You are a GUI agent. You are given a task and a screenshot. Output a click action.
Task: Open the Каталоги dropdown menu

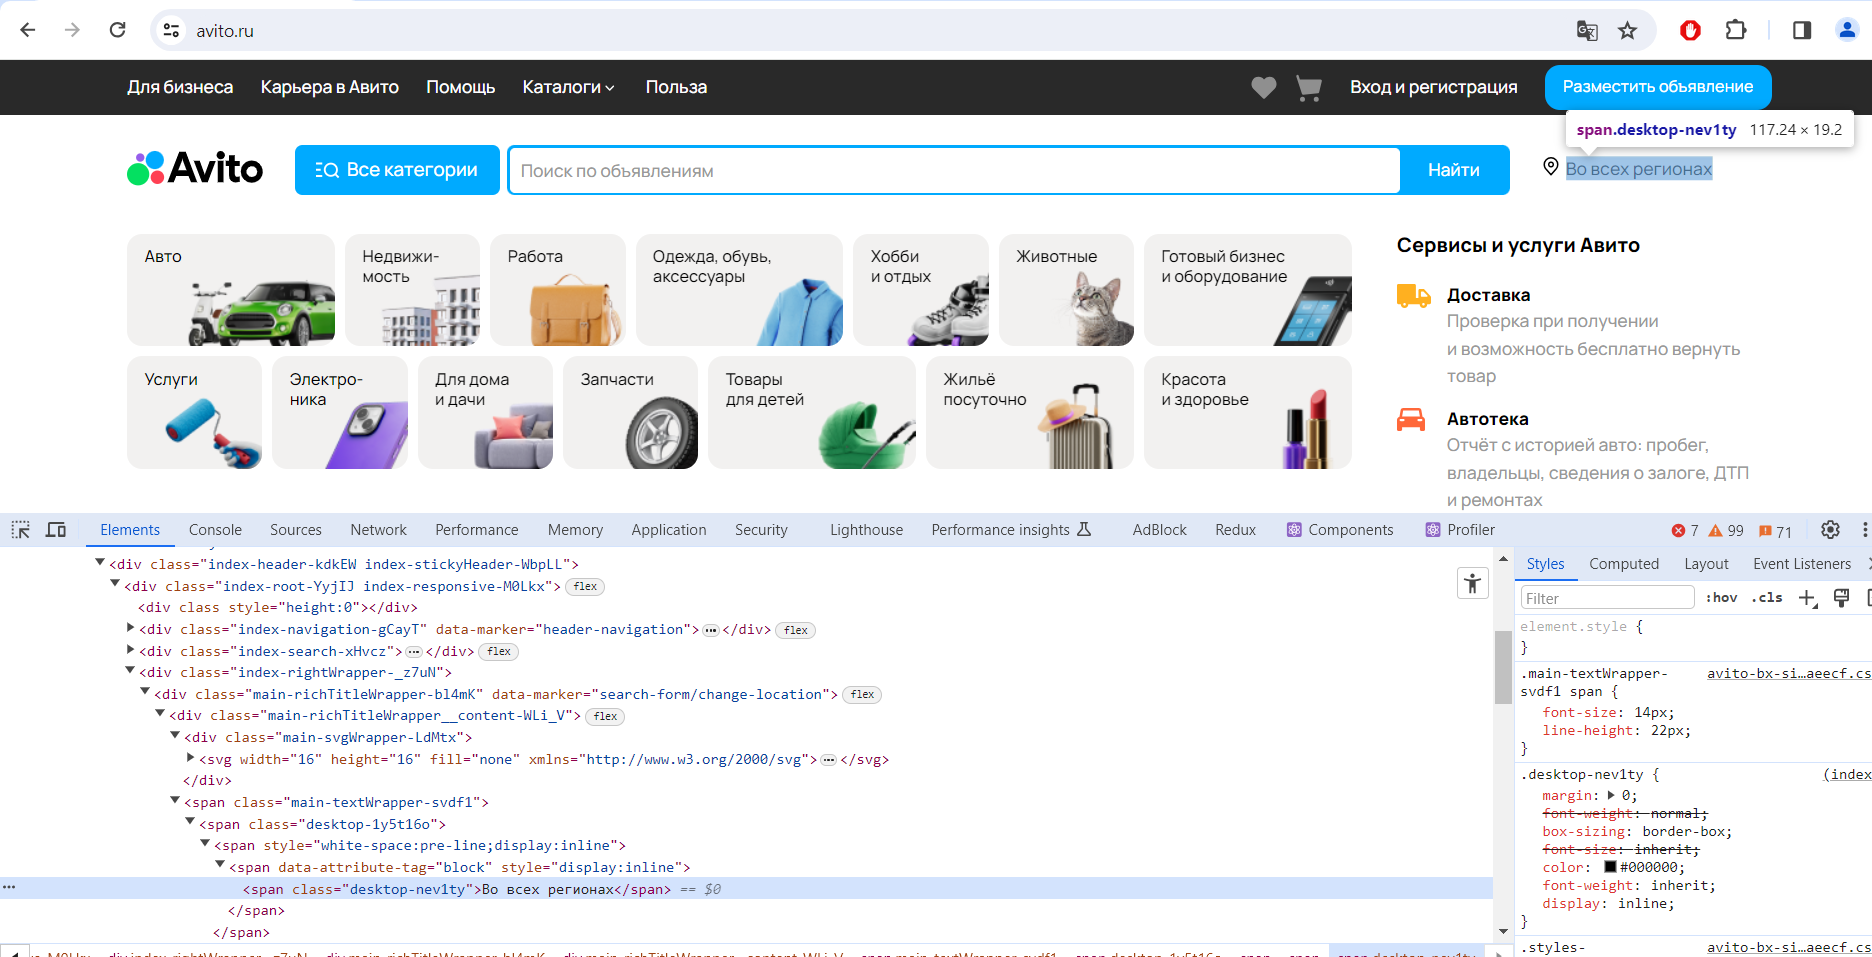pyautogui.click(x=568, y=88)
